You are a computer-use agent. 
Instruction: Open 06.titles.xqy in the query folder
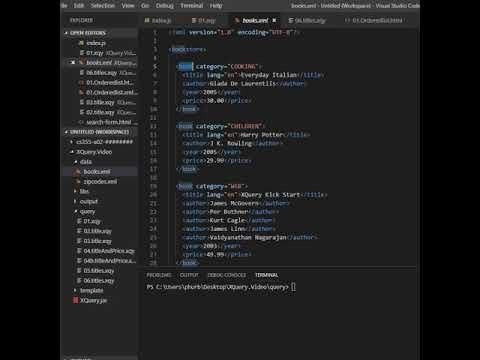pos(99,281)
